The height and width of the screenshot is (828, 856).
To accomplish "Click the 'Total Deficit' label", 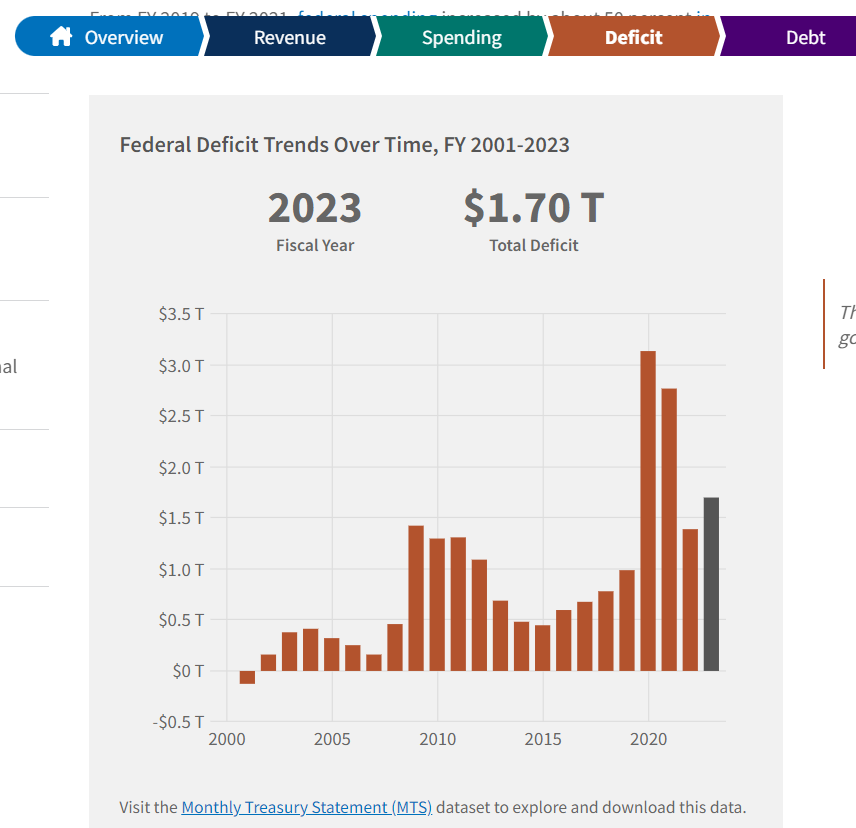I will 533,246.
